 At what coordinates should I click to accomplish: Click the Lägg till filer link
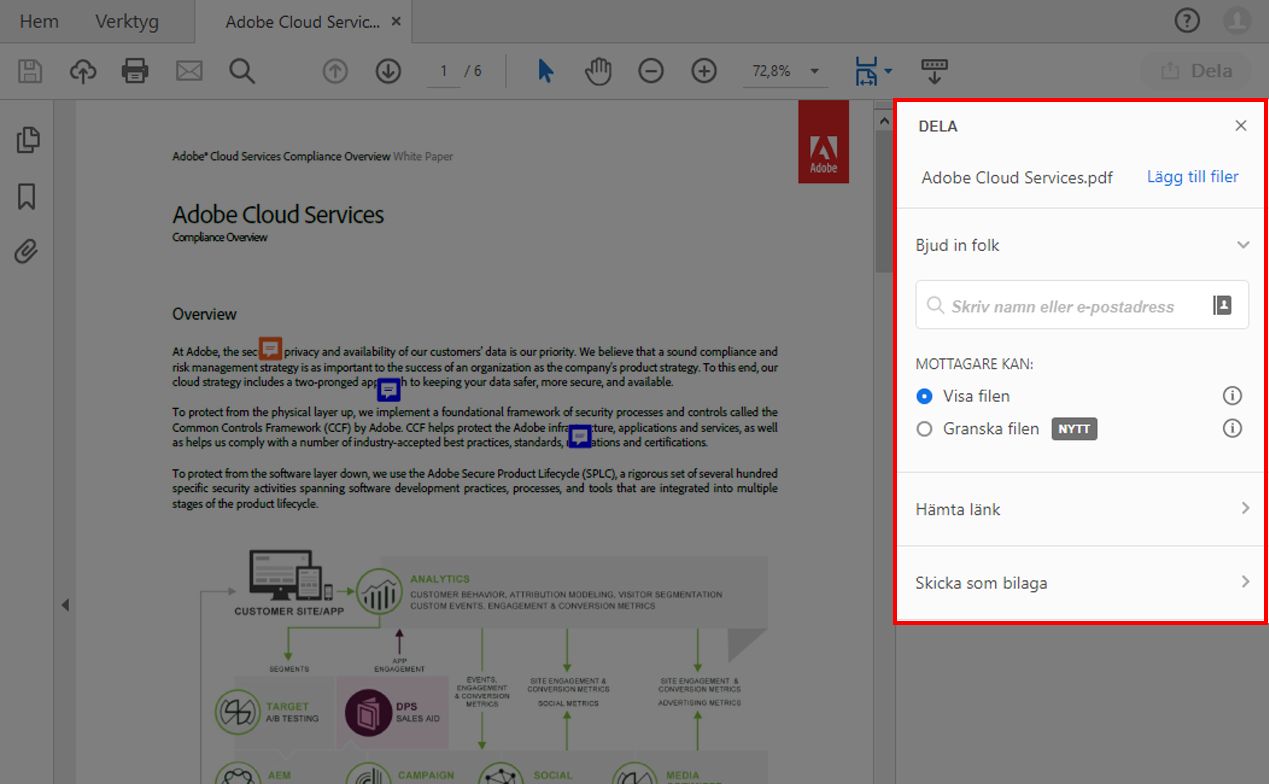point(1193,177)
